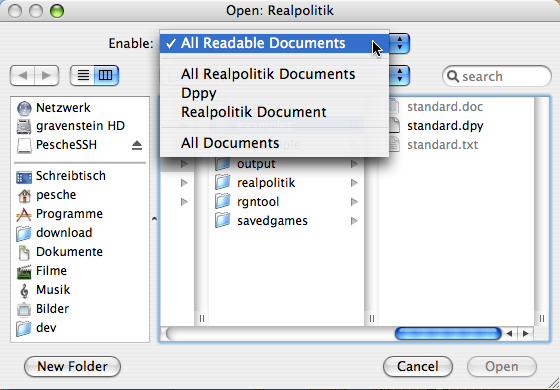The image size is (560, 390).
Task: Click the standard.txt file name
Action: pyautogui.click(x=442, y=145)
